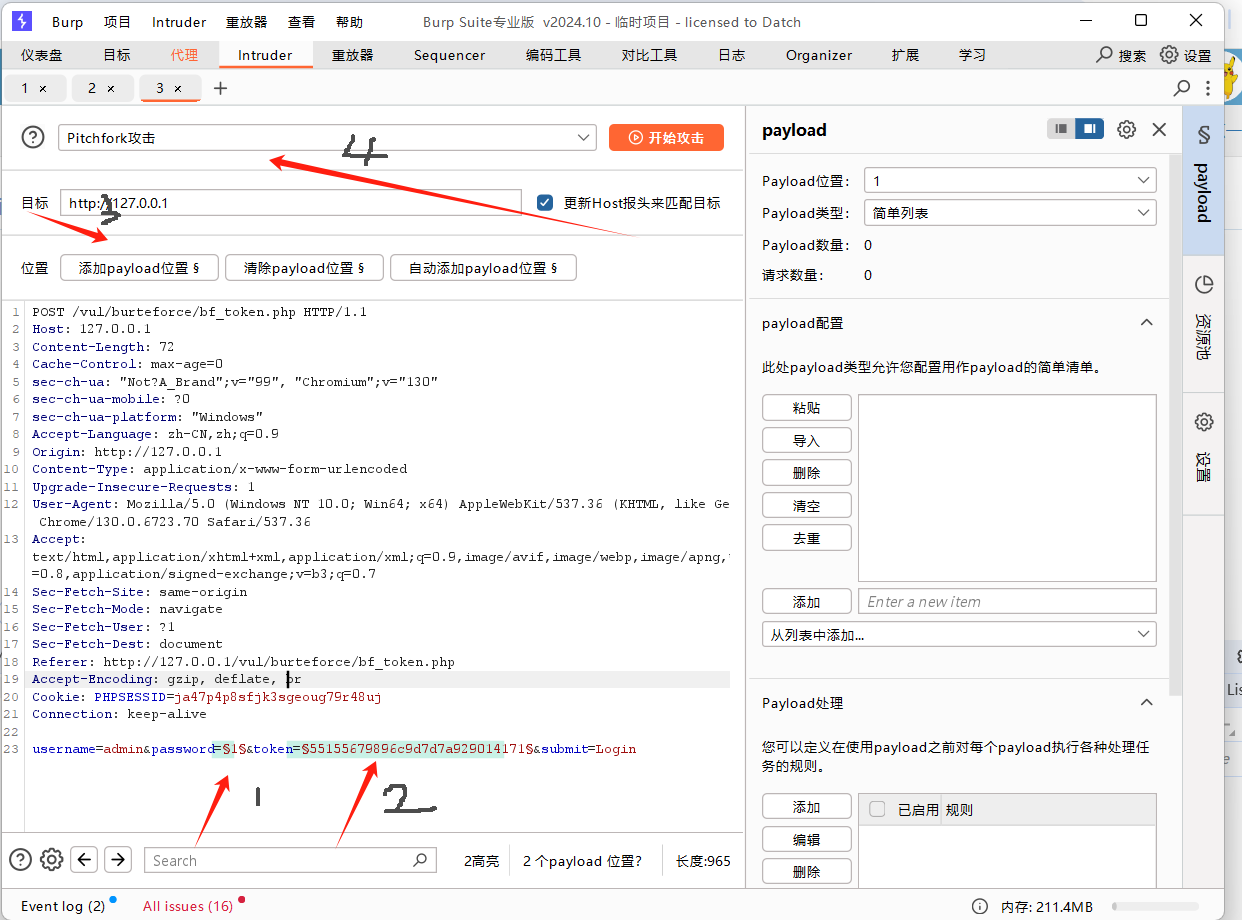This screenshot has width=1242, height=920.
Task: Go to previous search match arrow
Action: point(85,860)
